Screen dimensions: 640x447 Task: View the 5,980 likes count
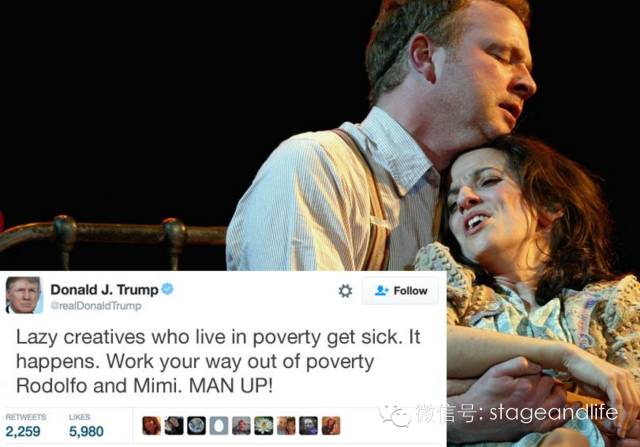click(86, 431)
